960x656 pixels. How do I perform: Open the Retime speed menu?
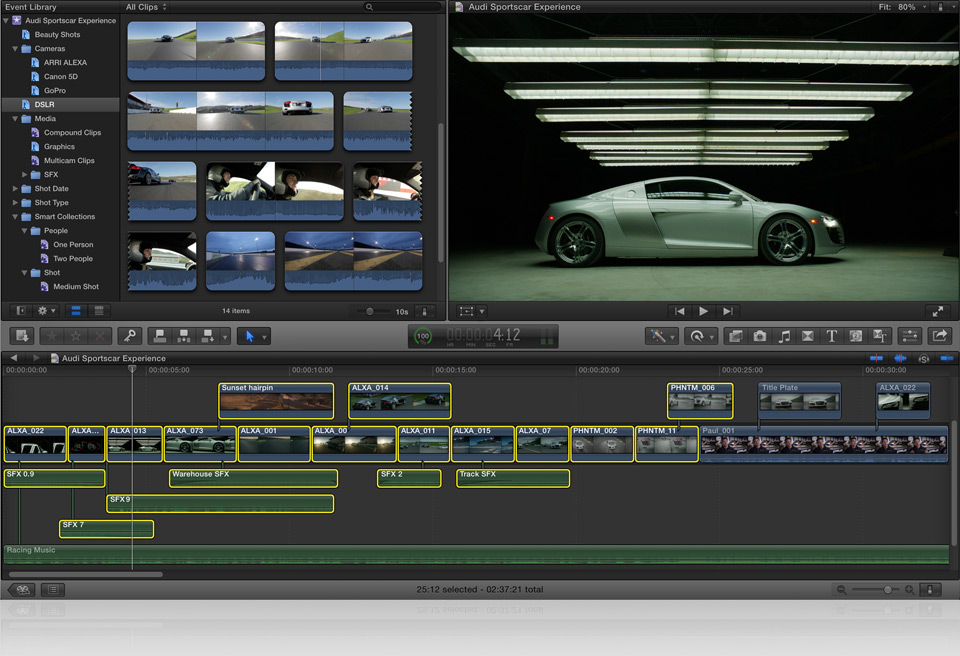pyautogui.click(x=700, y=336)
